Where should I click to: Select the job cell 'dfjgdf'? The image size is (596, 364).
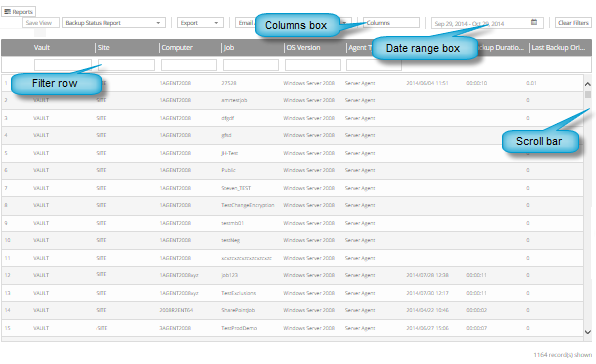tap(228, 118)
